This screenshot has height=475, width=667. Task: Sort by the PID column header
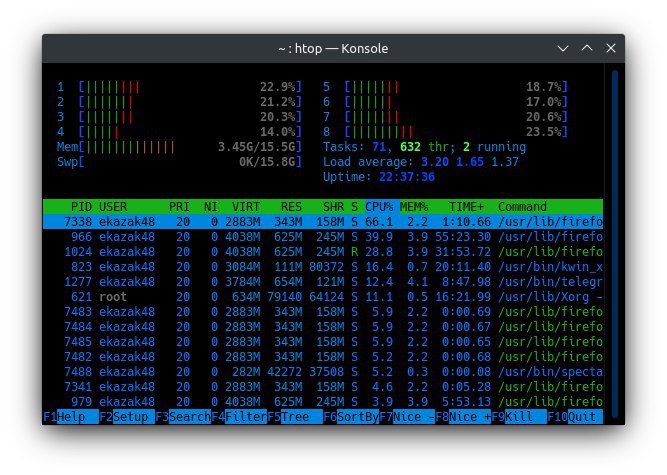click(81, 207)
